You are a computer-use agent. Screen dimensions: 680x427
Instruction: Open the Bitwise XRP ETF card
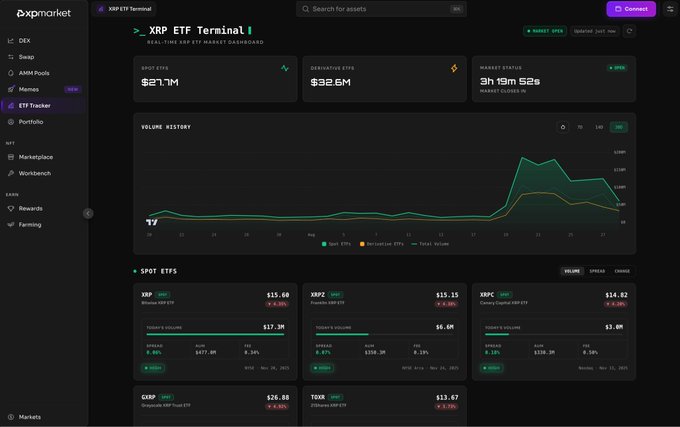tap(215, 332)
